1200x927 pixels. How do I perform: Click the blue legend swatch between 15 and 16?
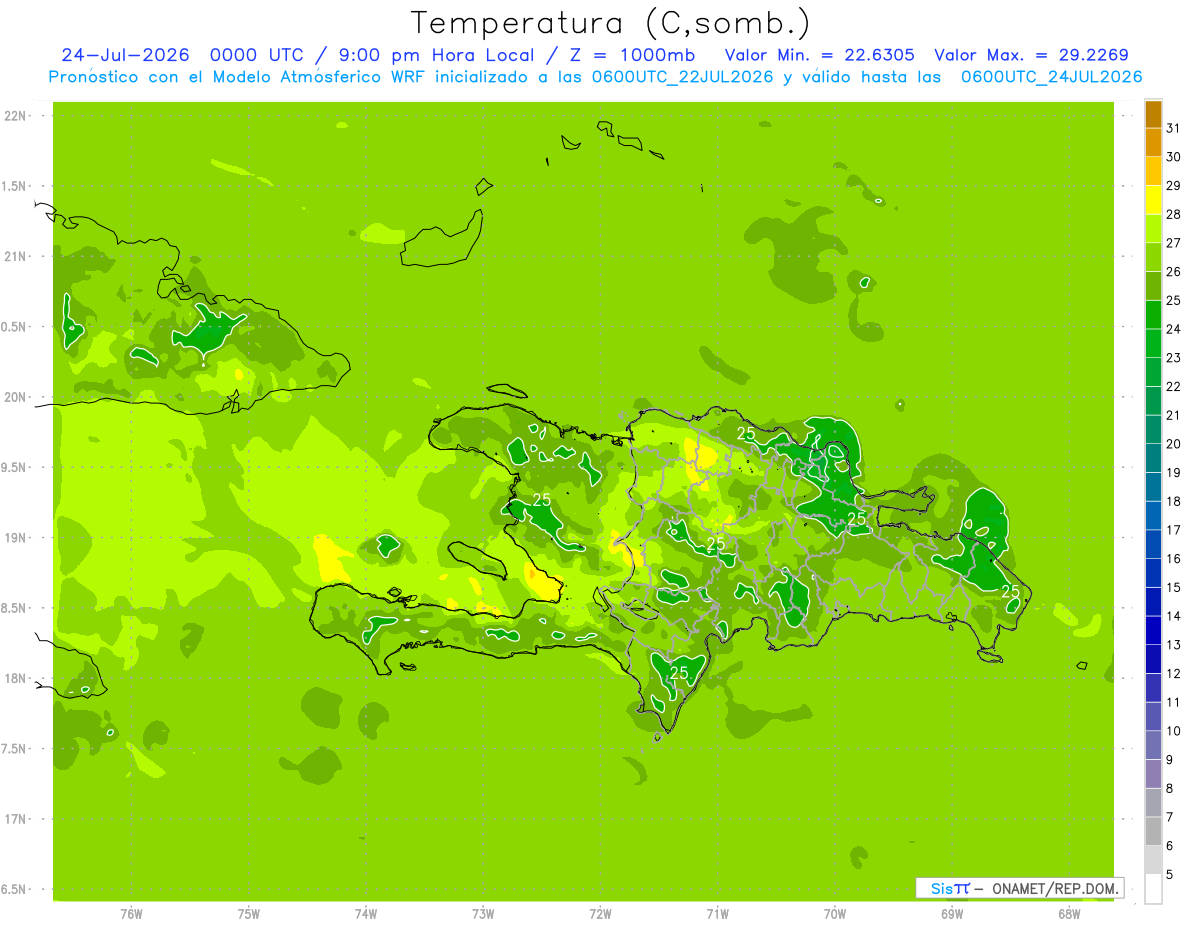1153,573
